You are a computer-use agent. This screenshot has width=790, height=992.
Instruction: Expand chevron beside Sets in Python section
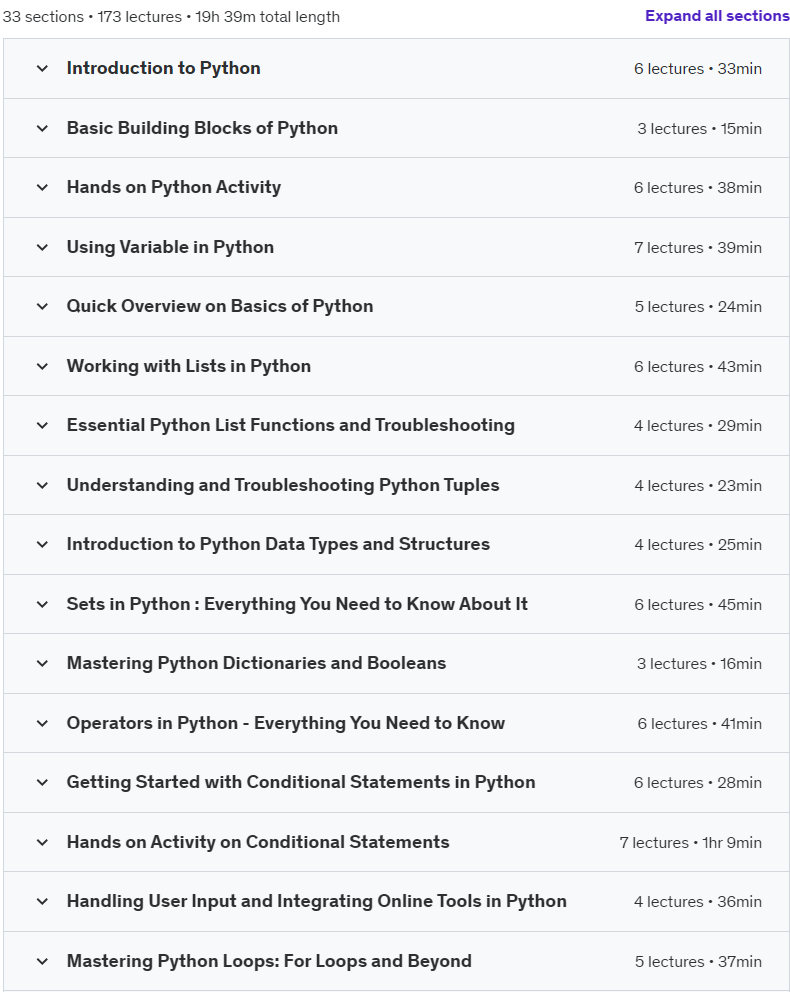coord(42,604)
